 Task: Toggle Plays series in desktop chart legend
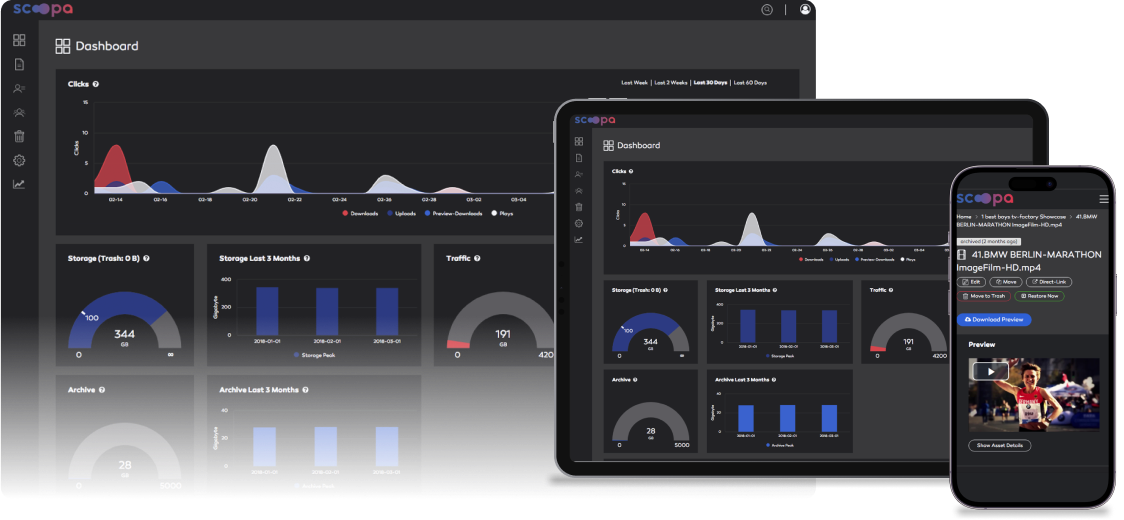coord(499,213)
